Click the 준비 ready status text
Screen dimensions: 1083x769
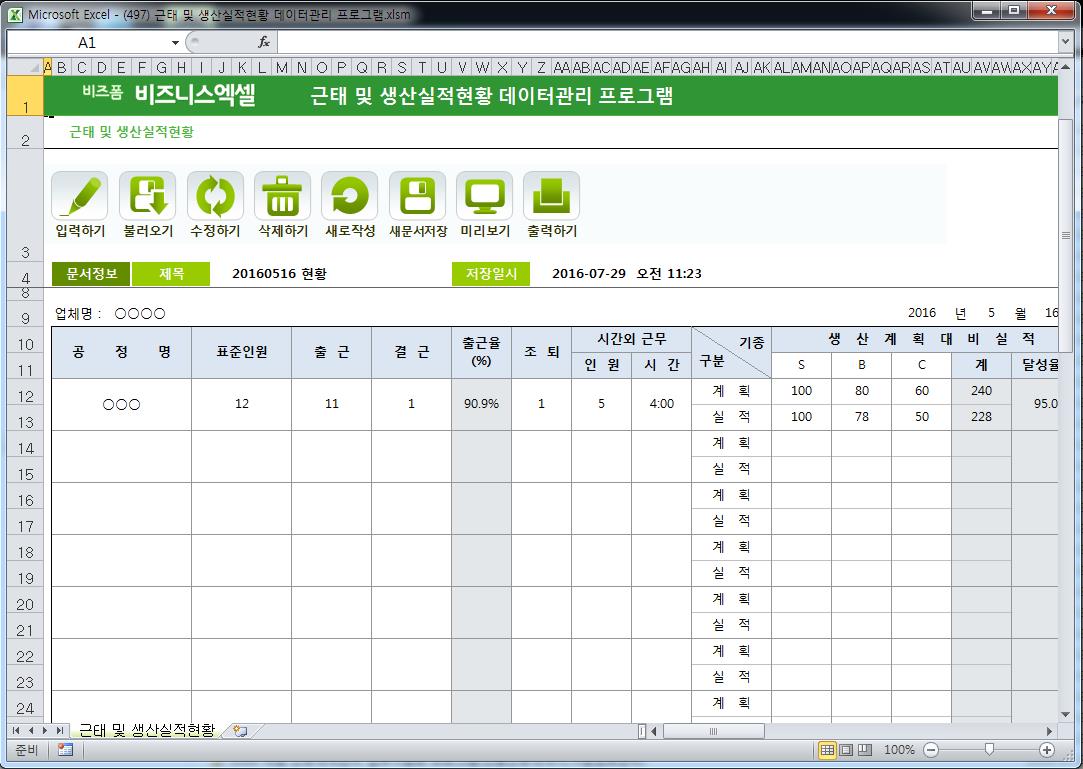(x=26, y=750)
